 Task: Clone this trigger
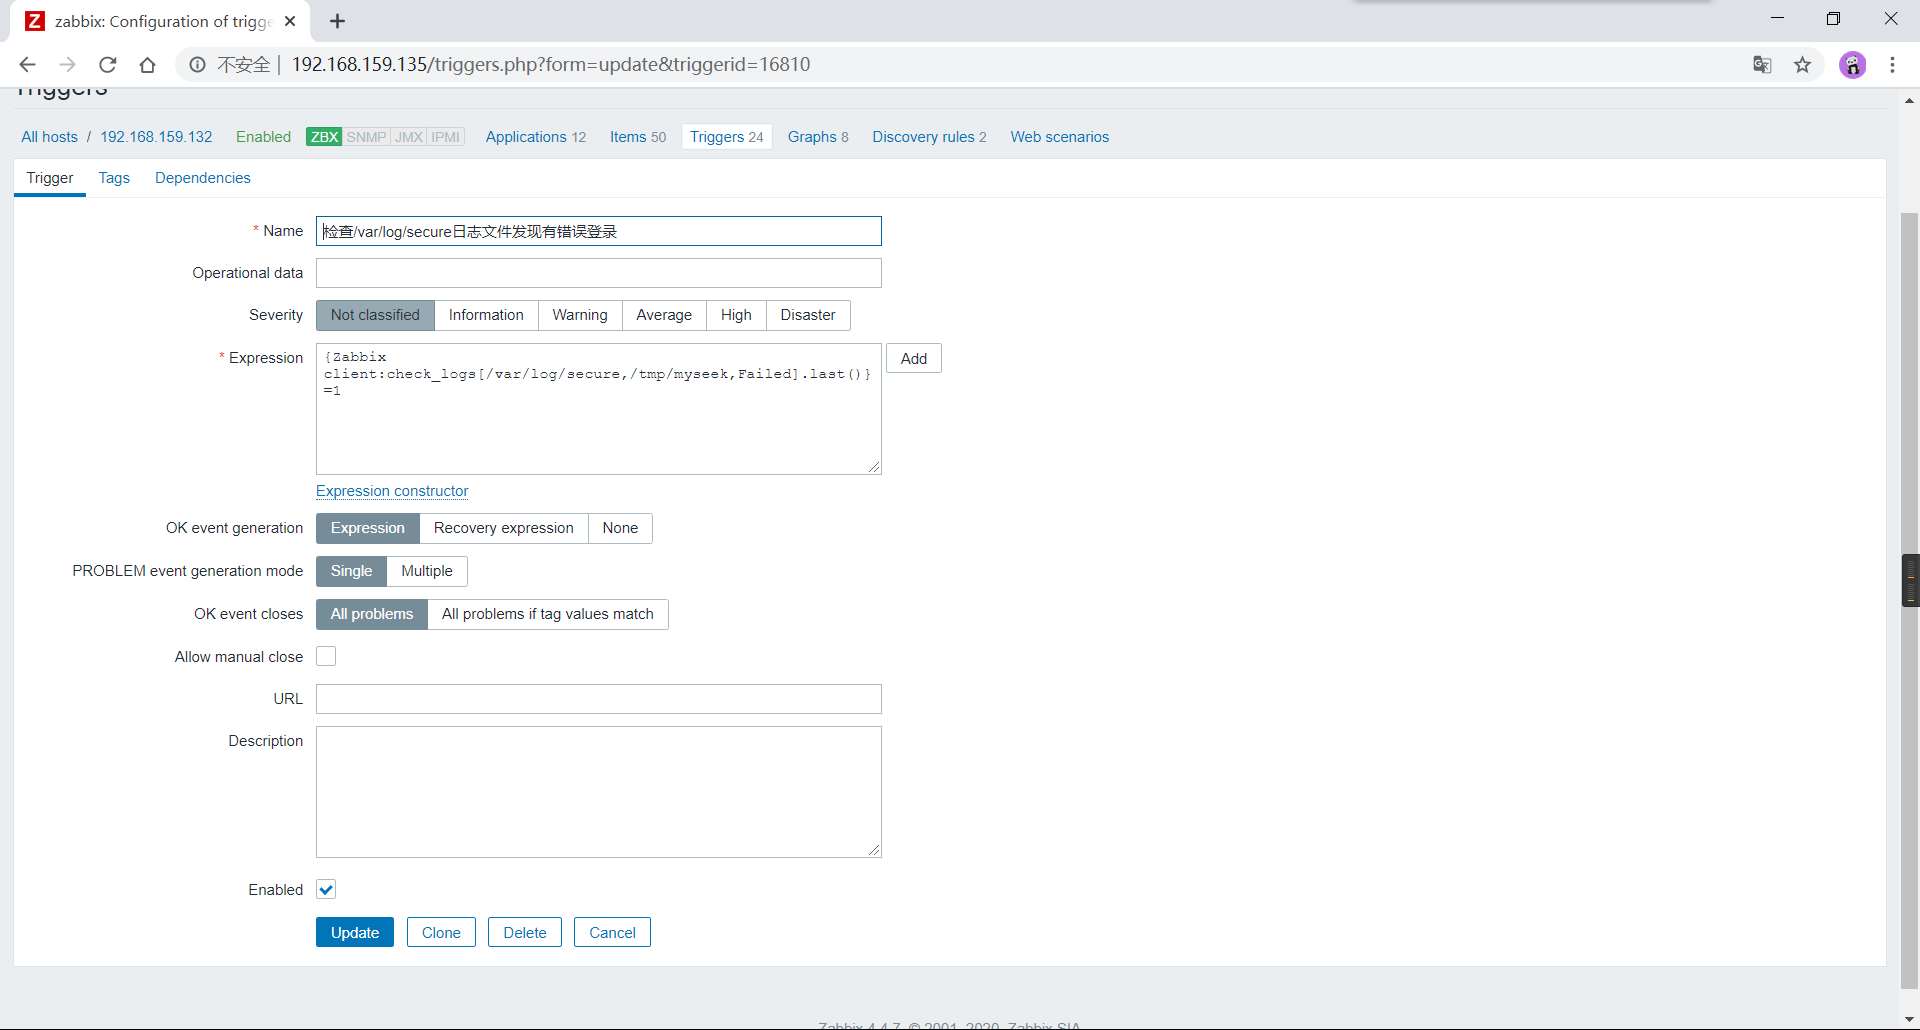(x=441, y=932)
